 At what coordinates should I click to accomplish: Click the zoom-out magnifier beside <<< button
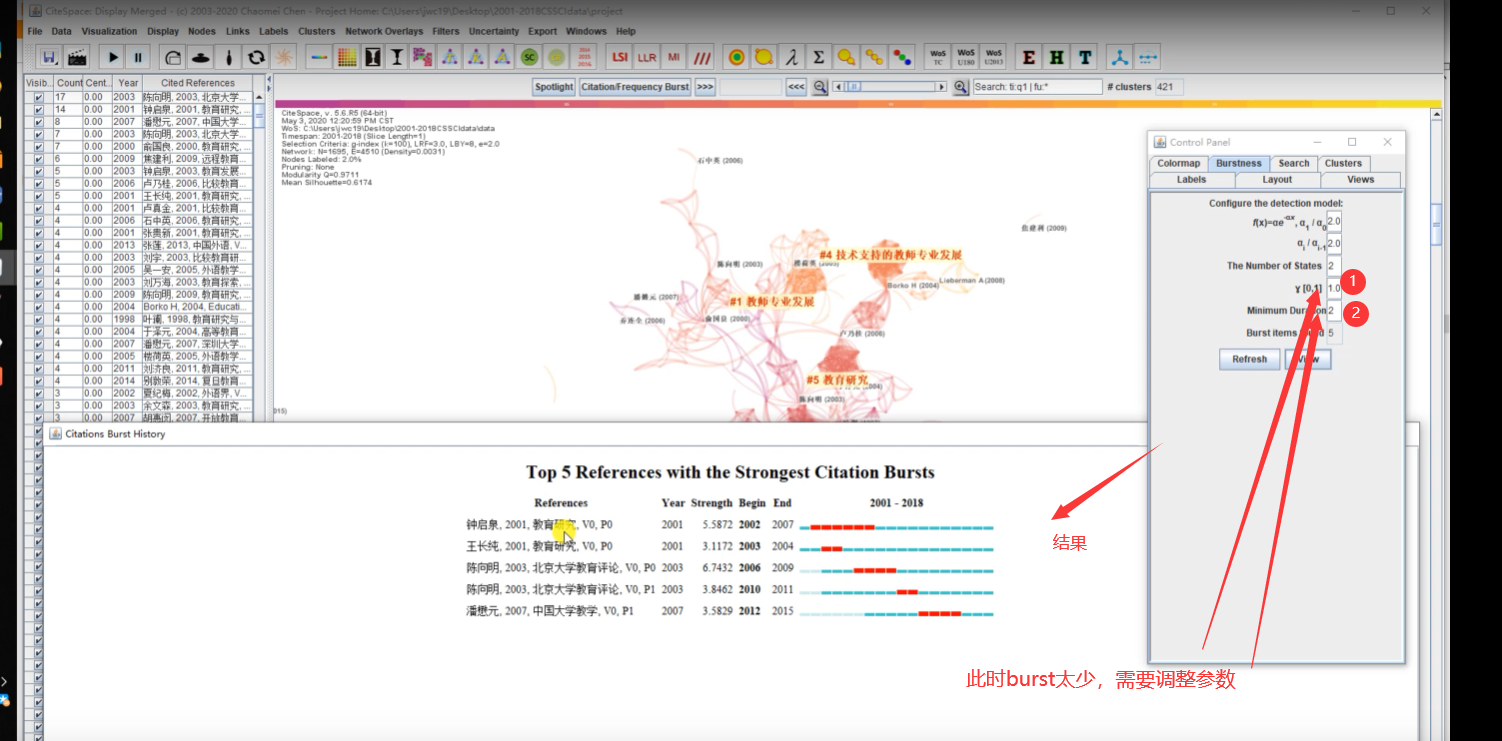(820, 87)
